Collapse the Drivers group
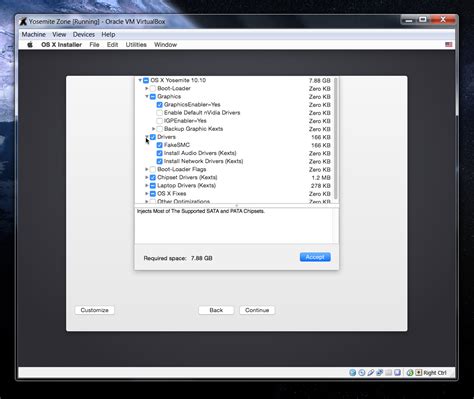Viewport: 474px width, 399px height. (x=147, y=137)
